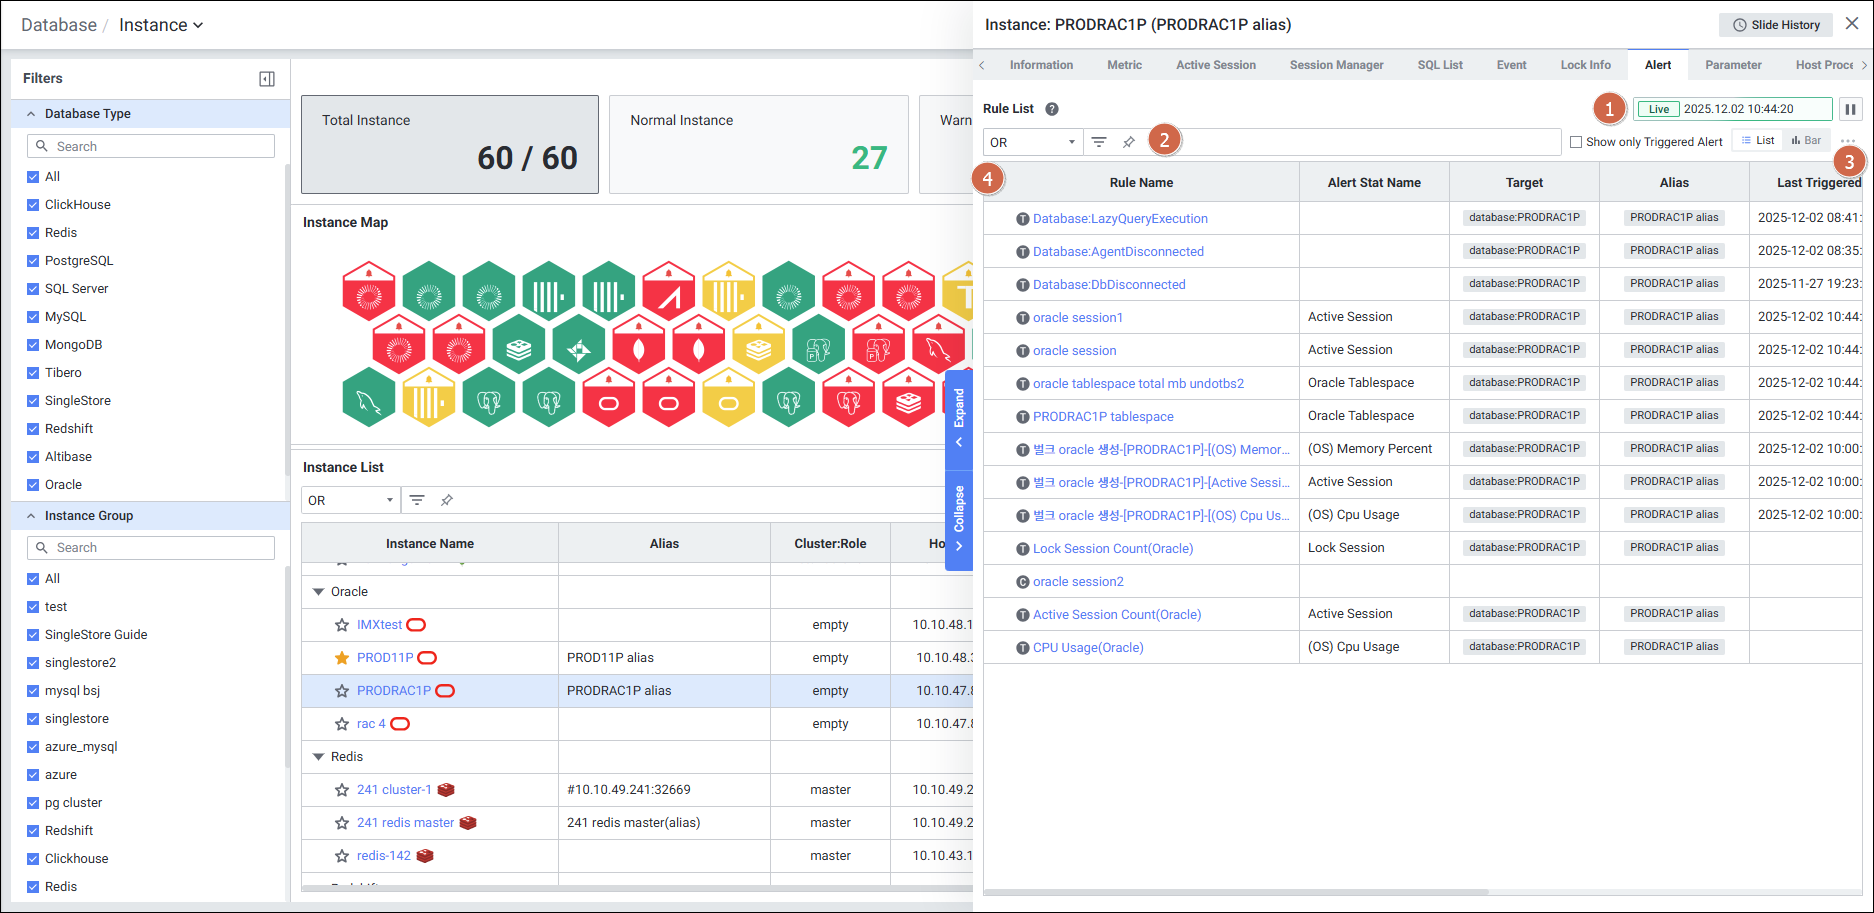Viewport: 1874px width, 913px height.
Task: Collapse the Database Type filter section
Action: 31,114
